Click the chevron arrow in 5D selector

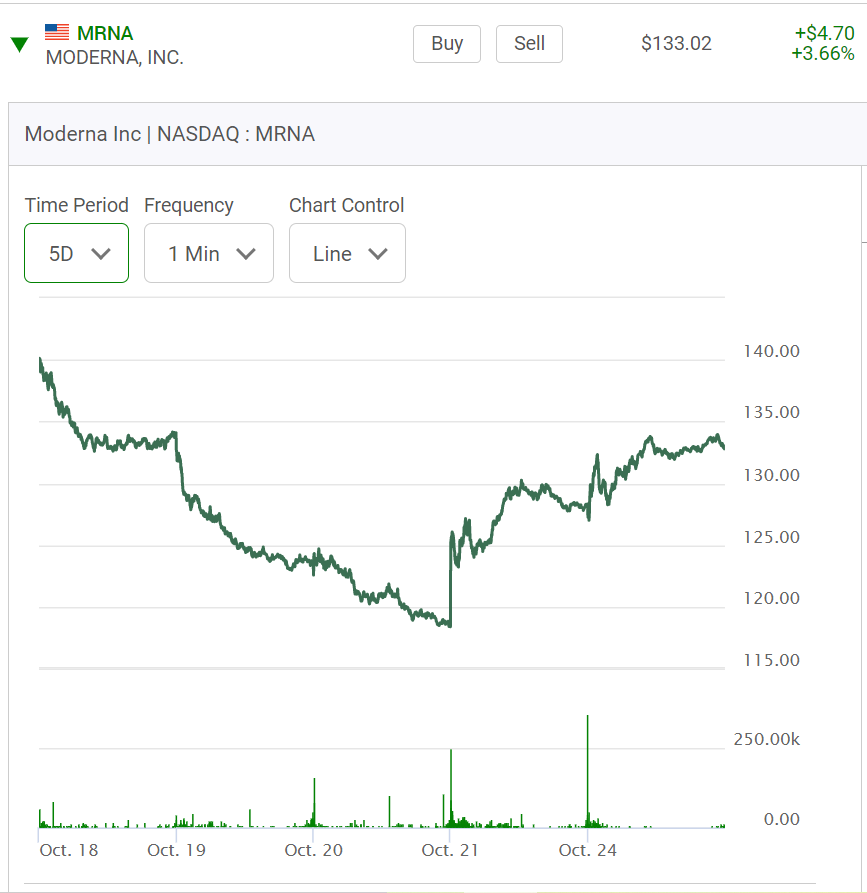pos(101,254)
